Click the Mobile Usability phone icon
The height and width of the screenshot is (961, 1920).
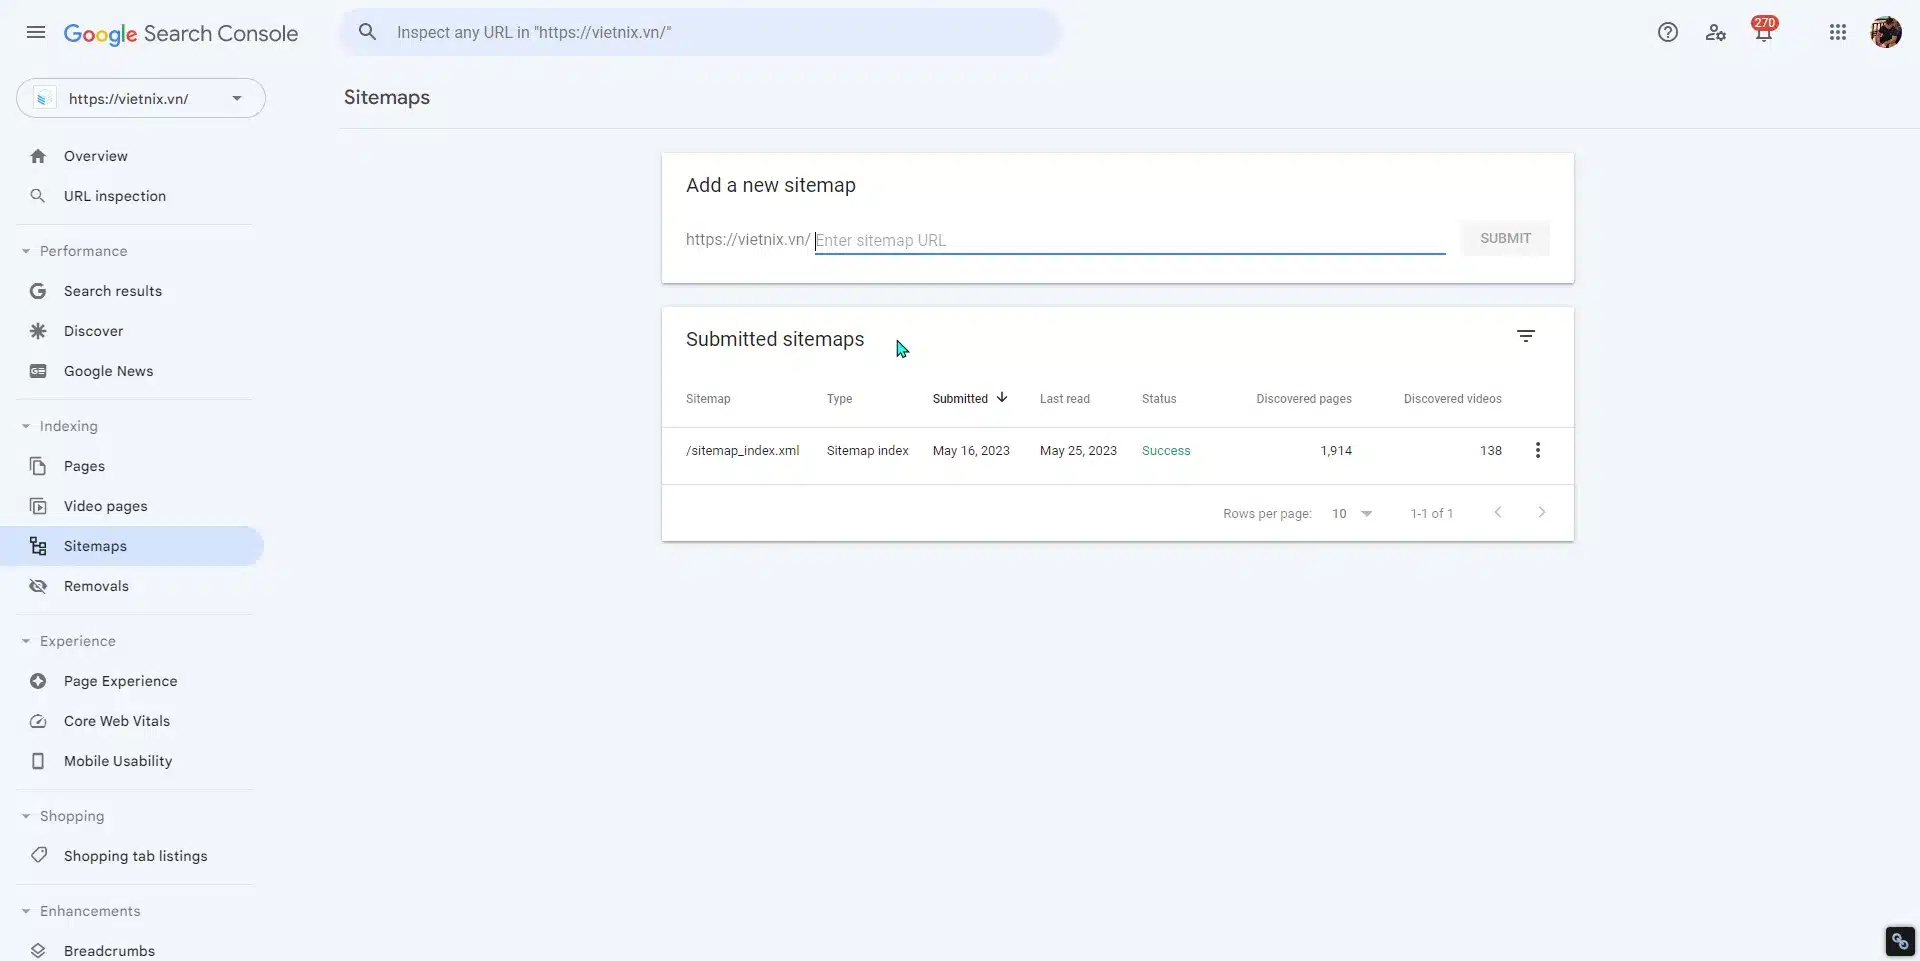(x=38, y=761)
